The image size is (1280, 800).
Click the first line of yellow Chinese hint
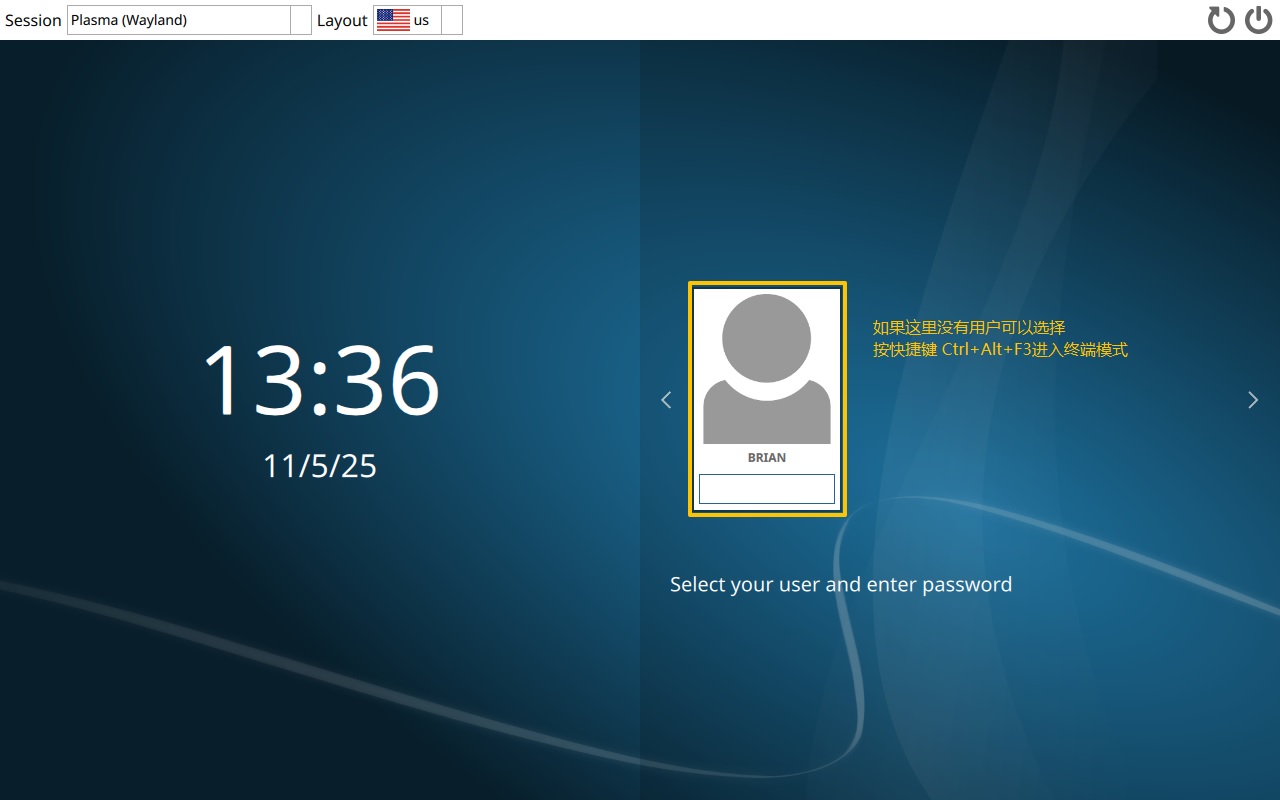coord(969,327)
